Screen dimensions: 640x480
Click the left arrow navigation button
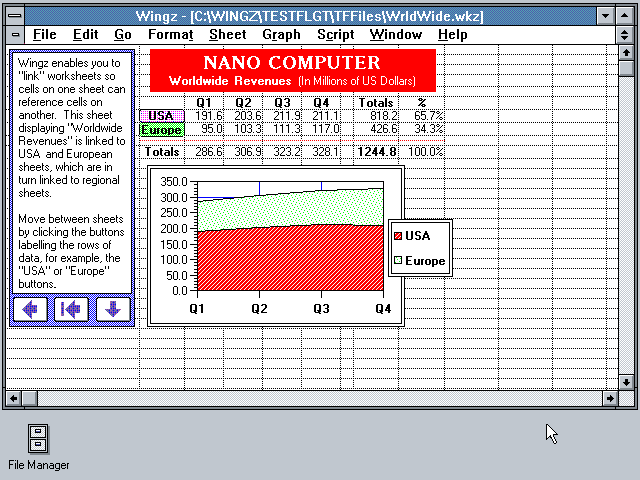(x=31, y=309)
